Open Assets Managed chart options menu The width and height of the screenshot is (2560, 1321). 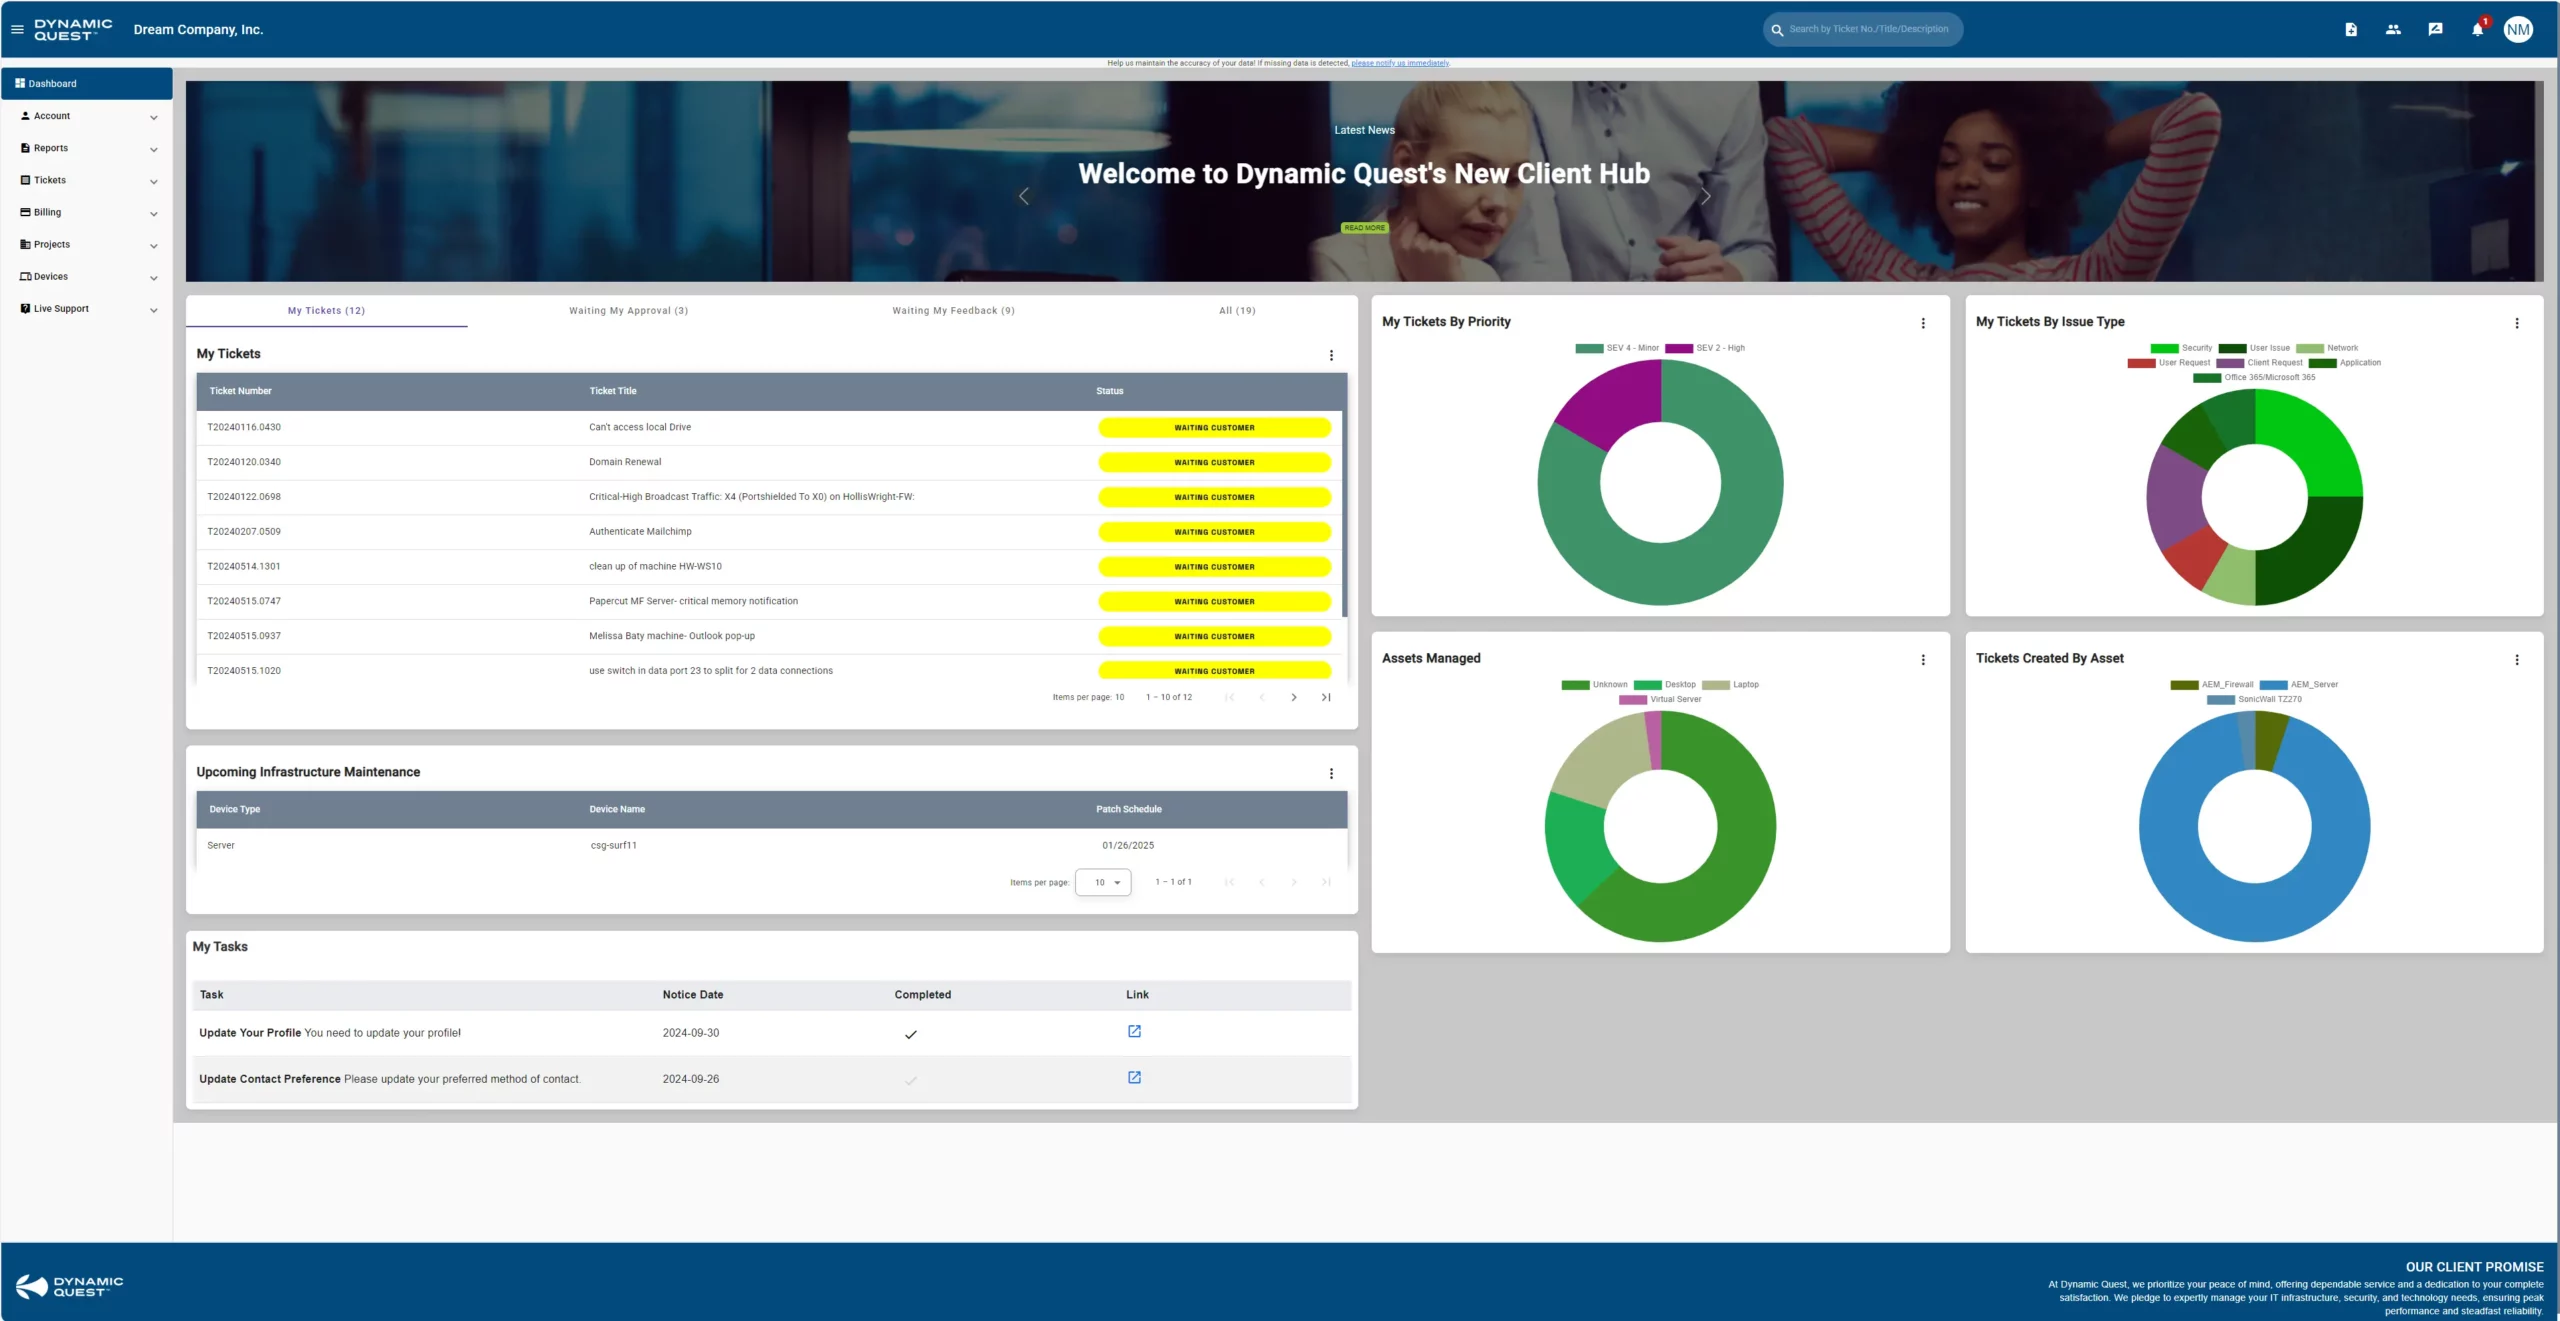pos(1923,660)
